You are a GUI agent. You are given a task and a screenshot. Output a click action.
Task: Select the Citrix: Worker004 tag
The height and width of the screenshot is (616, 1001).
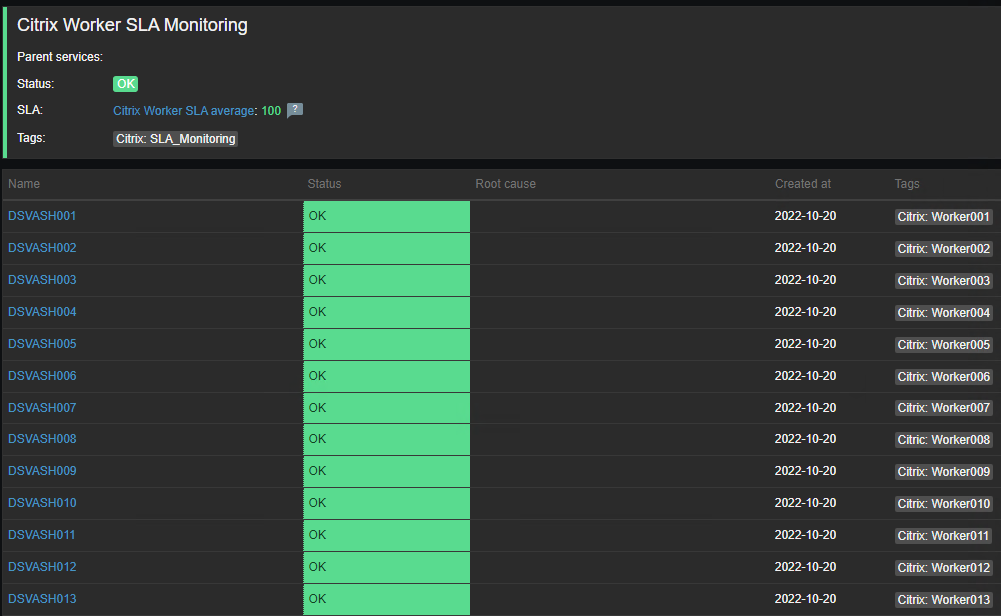point(943,313)
